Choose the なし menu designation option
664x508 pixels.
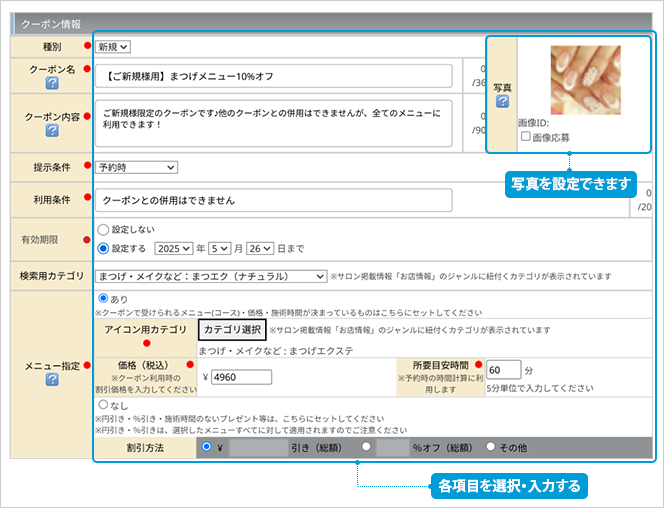[x=104, y=404]
